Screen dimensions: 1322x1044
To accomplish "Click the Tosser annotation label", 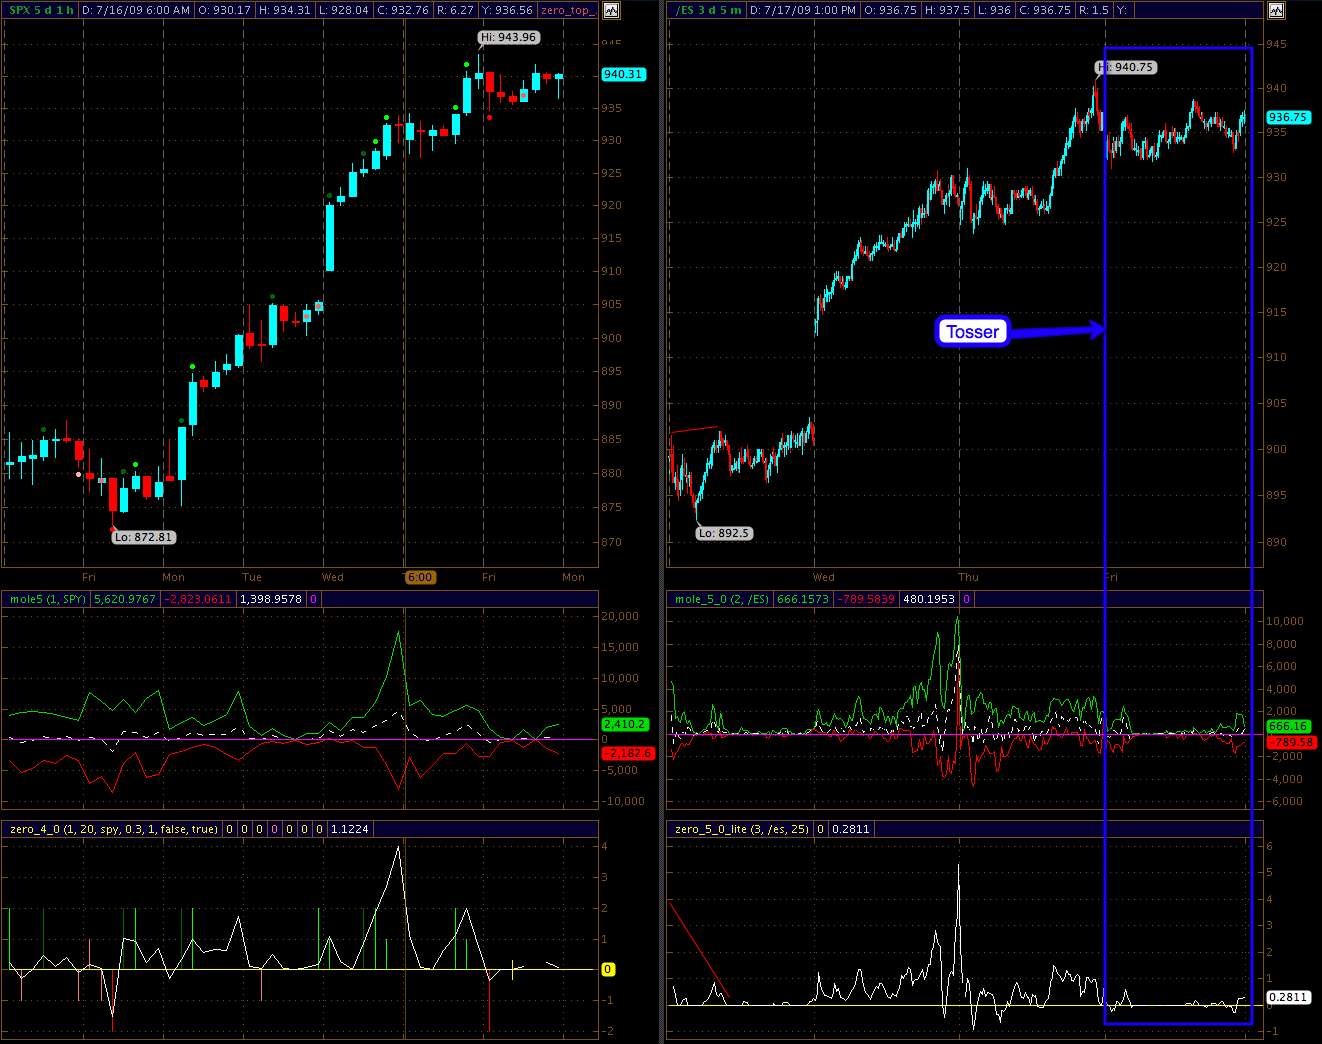I will tap(972, 332).
